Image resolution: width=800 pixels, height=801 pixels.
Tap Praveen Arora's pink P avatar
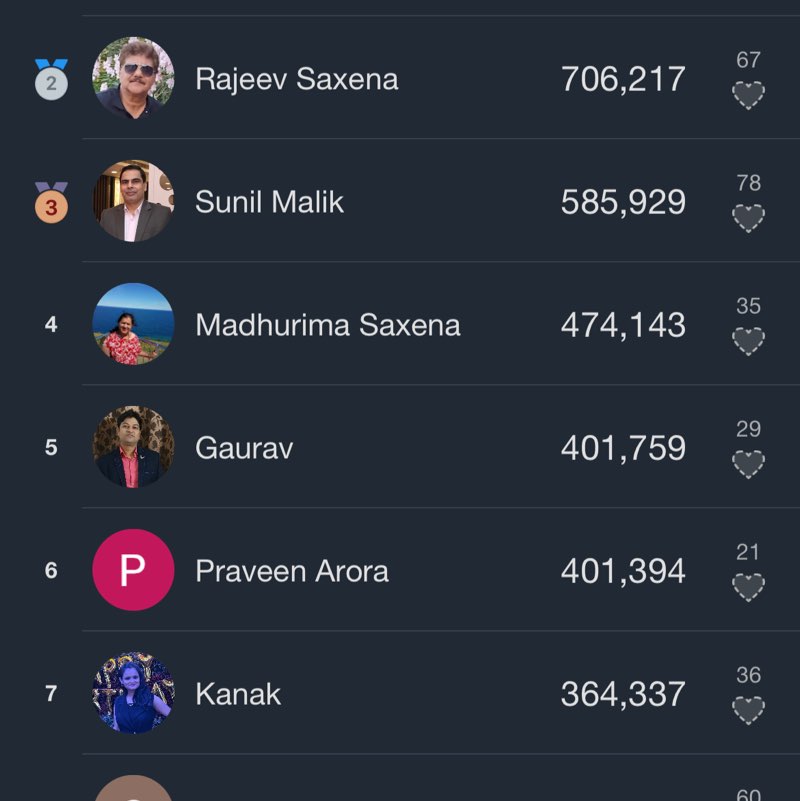pyautogui.click(x=133, y=570)
